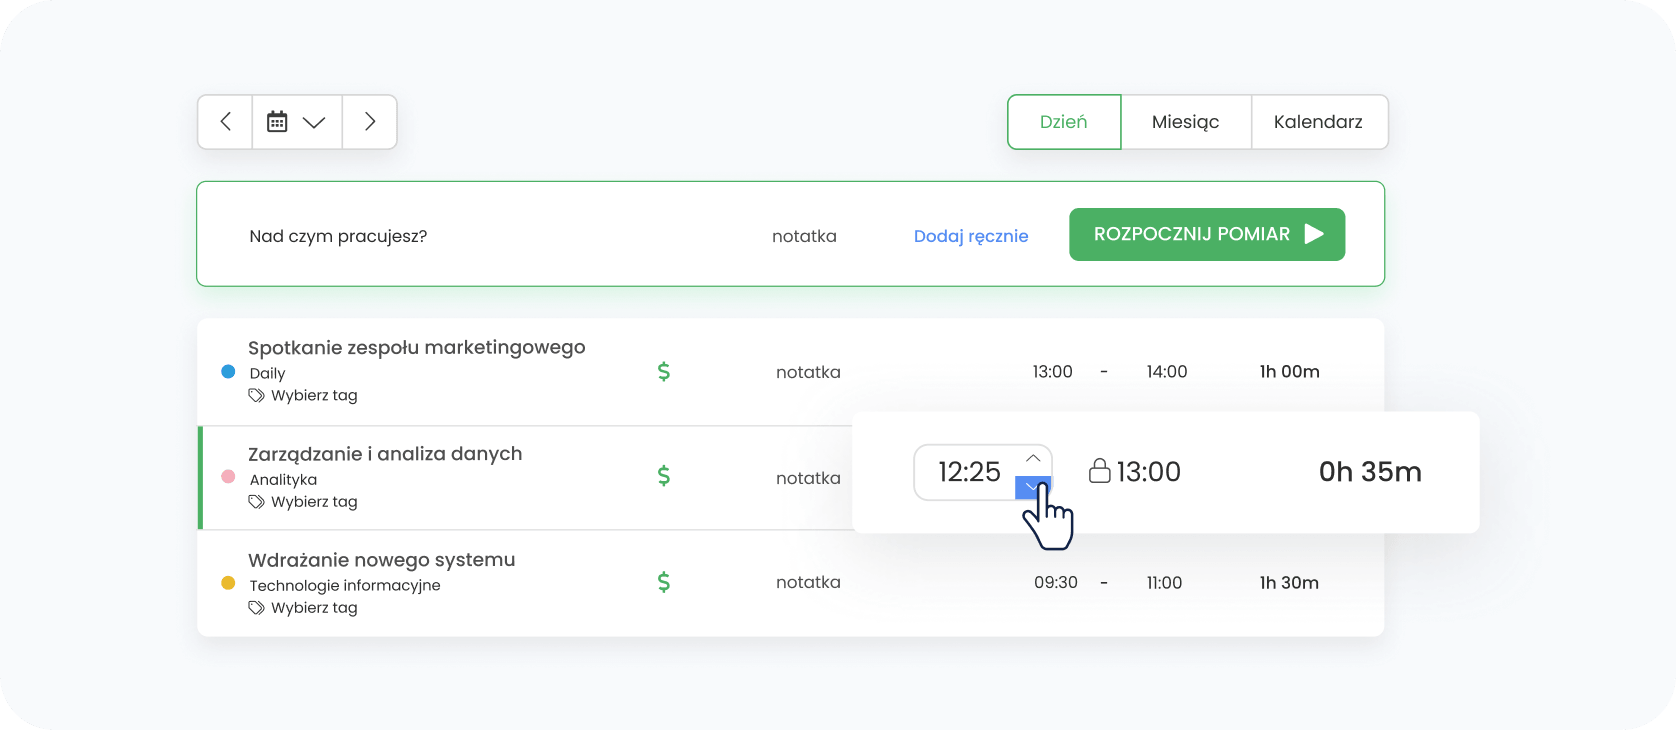This screenshot has width=1676, height=730.
Task: Click the blue project color dot for Daily
Action: click(228, 372)
